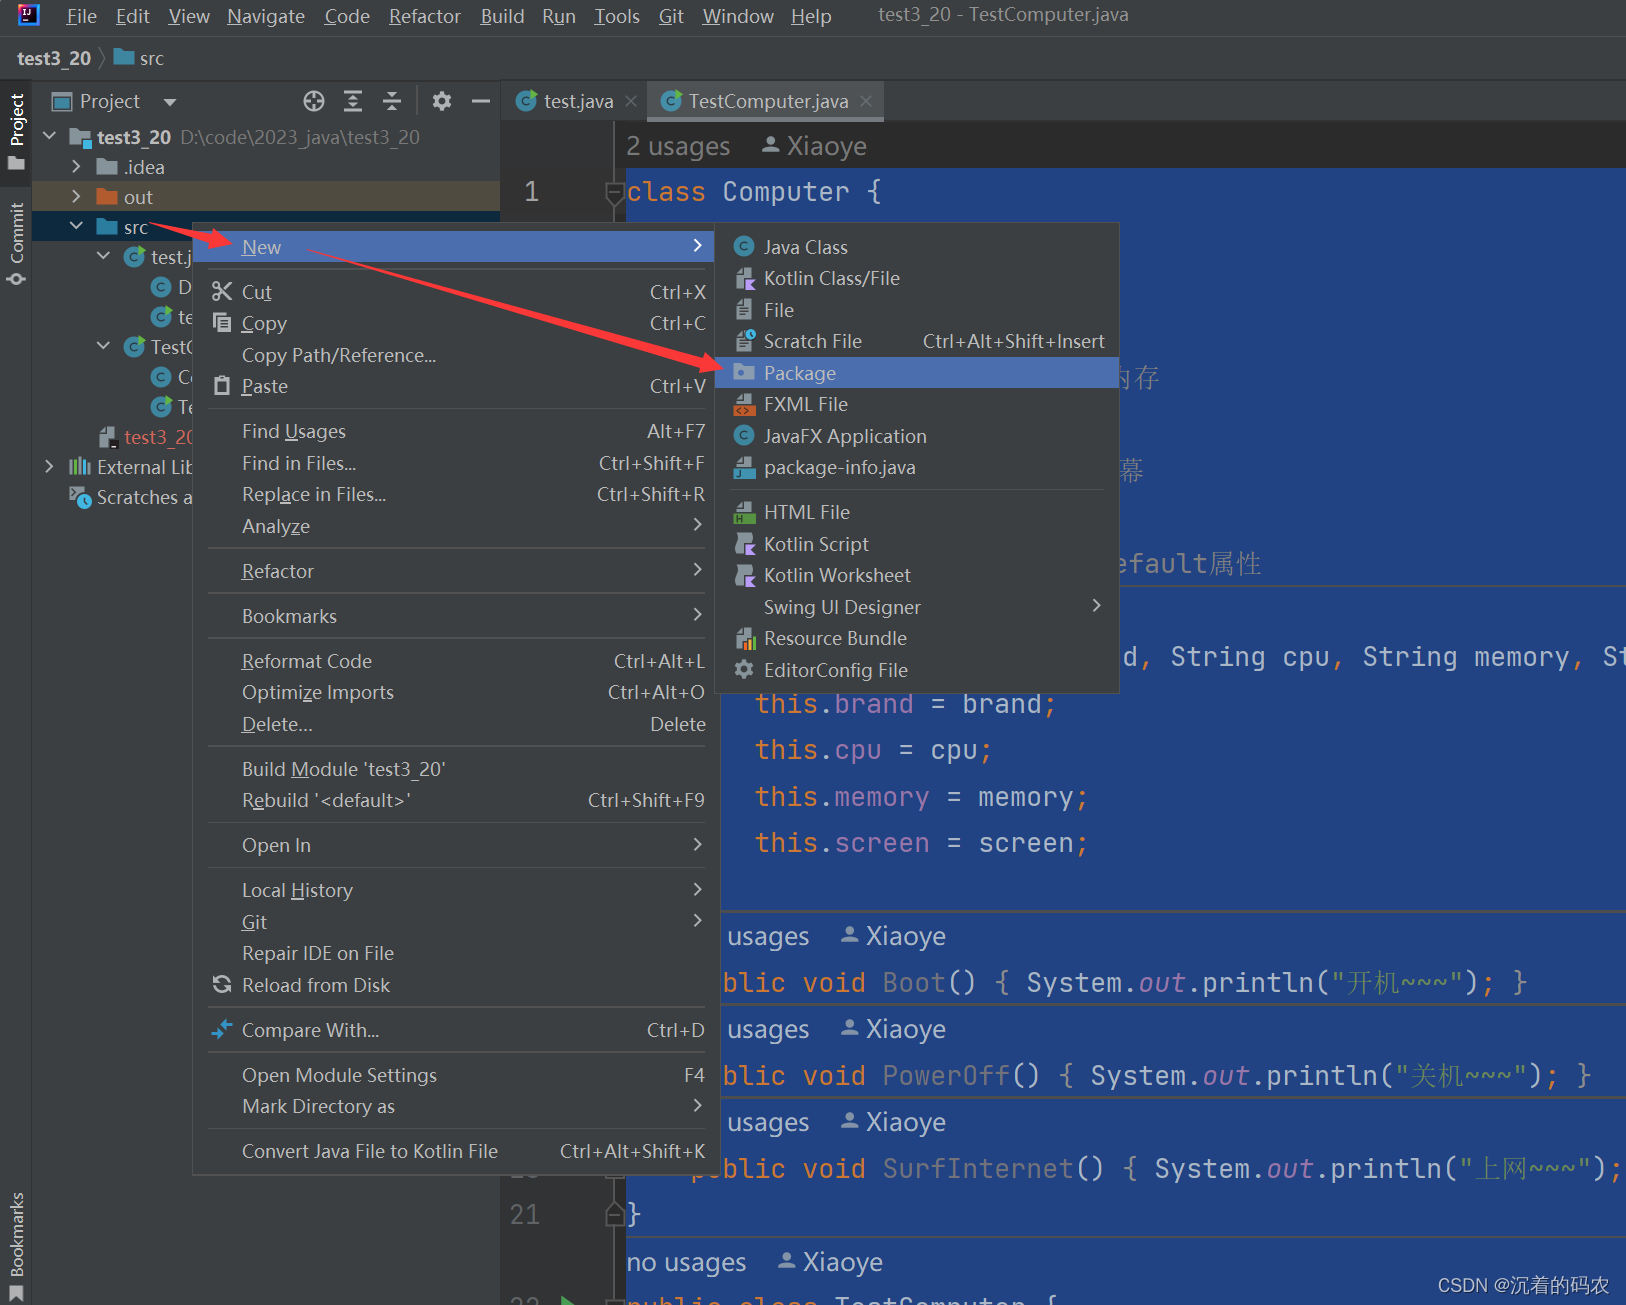1626x1305 pixels.
Task: Open the Refactor submenu in context menu
Action: [456, 571]
